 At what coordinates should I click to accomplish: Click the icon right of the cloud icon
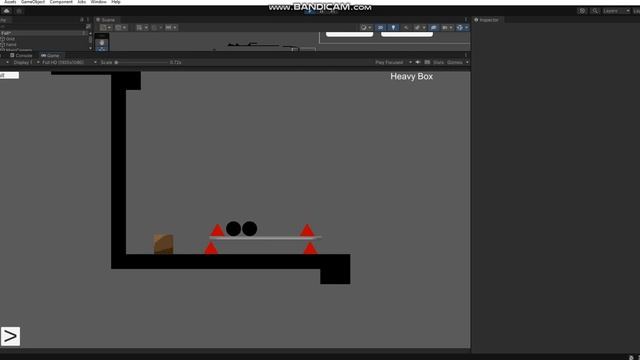(19, 11)
